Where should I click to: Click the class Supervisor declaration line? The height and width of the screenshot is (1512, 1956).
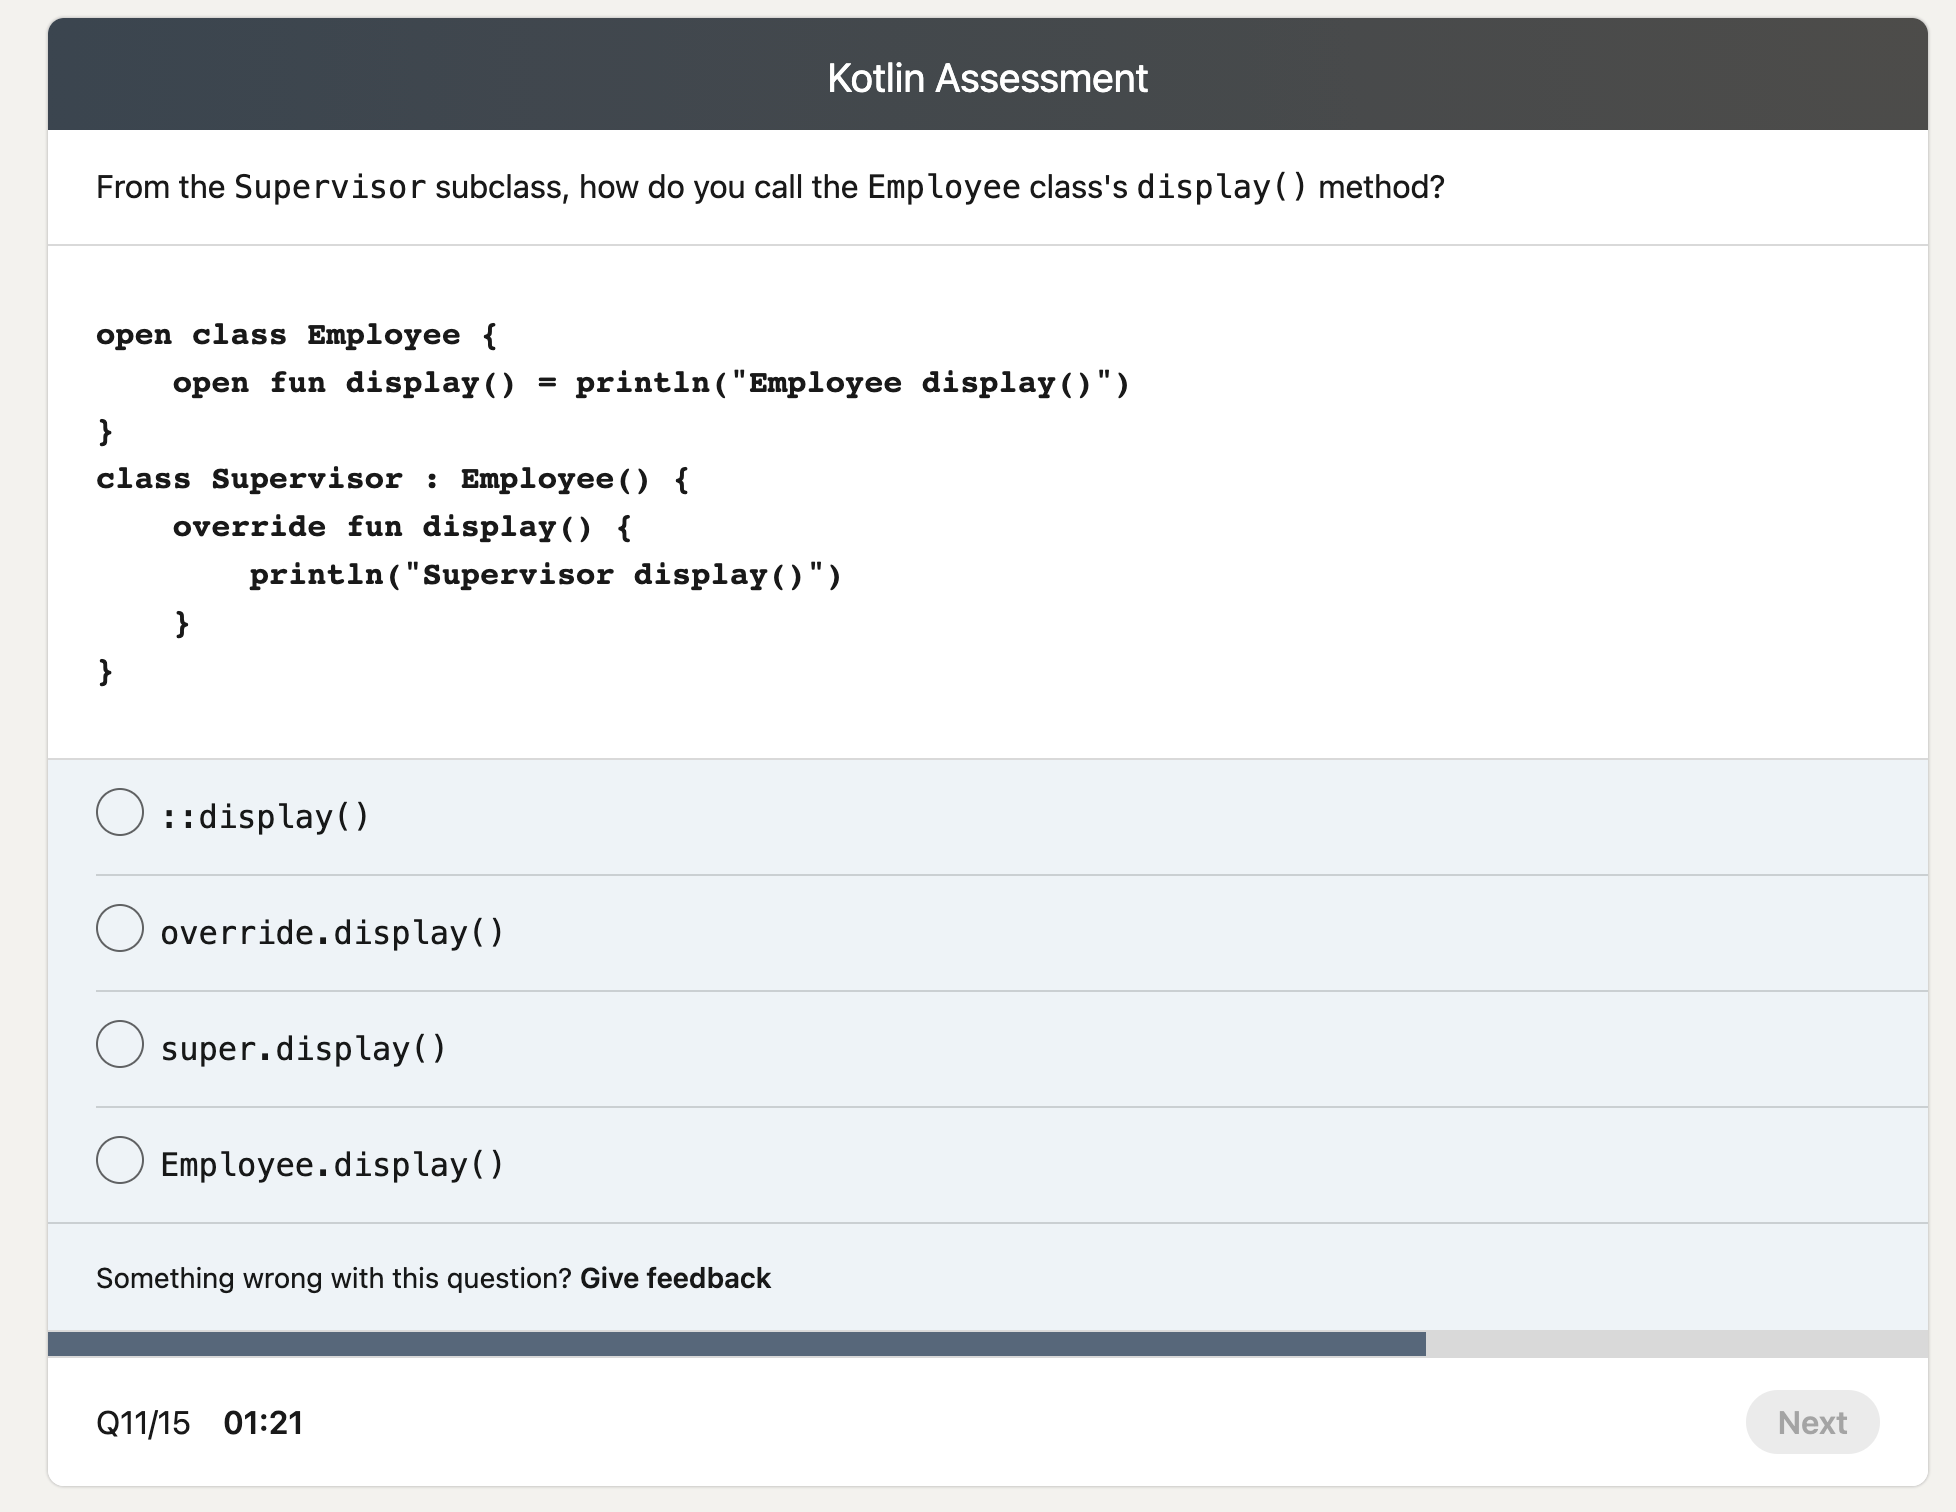pyautogui.click(x=393, y=478)
